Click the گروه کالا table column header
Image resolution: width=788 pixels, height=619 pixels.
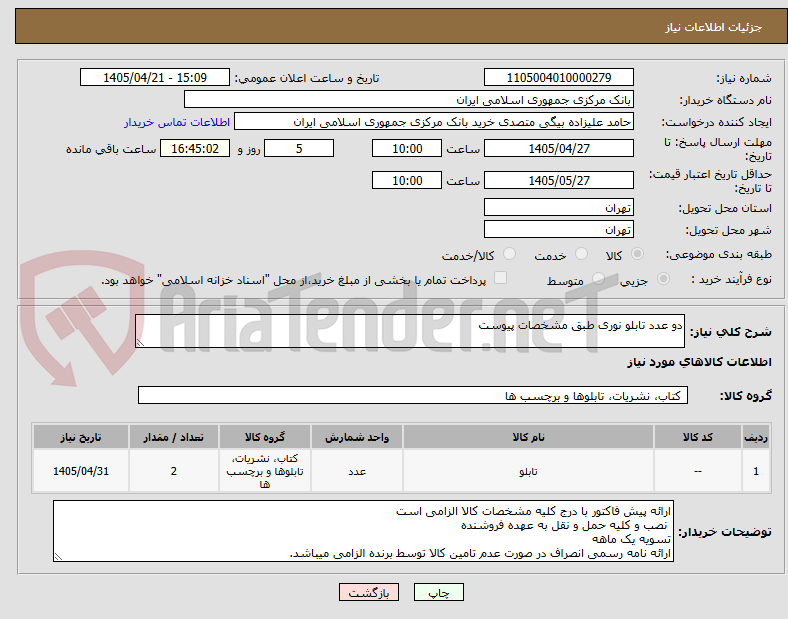tap(265, 437)
